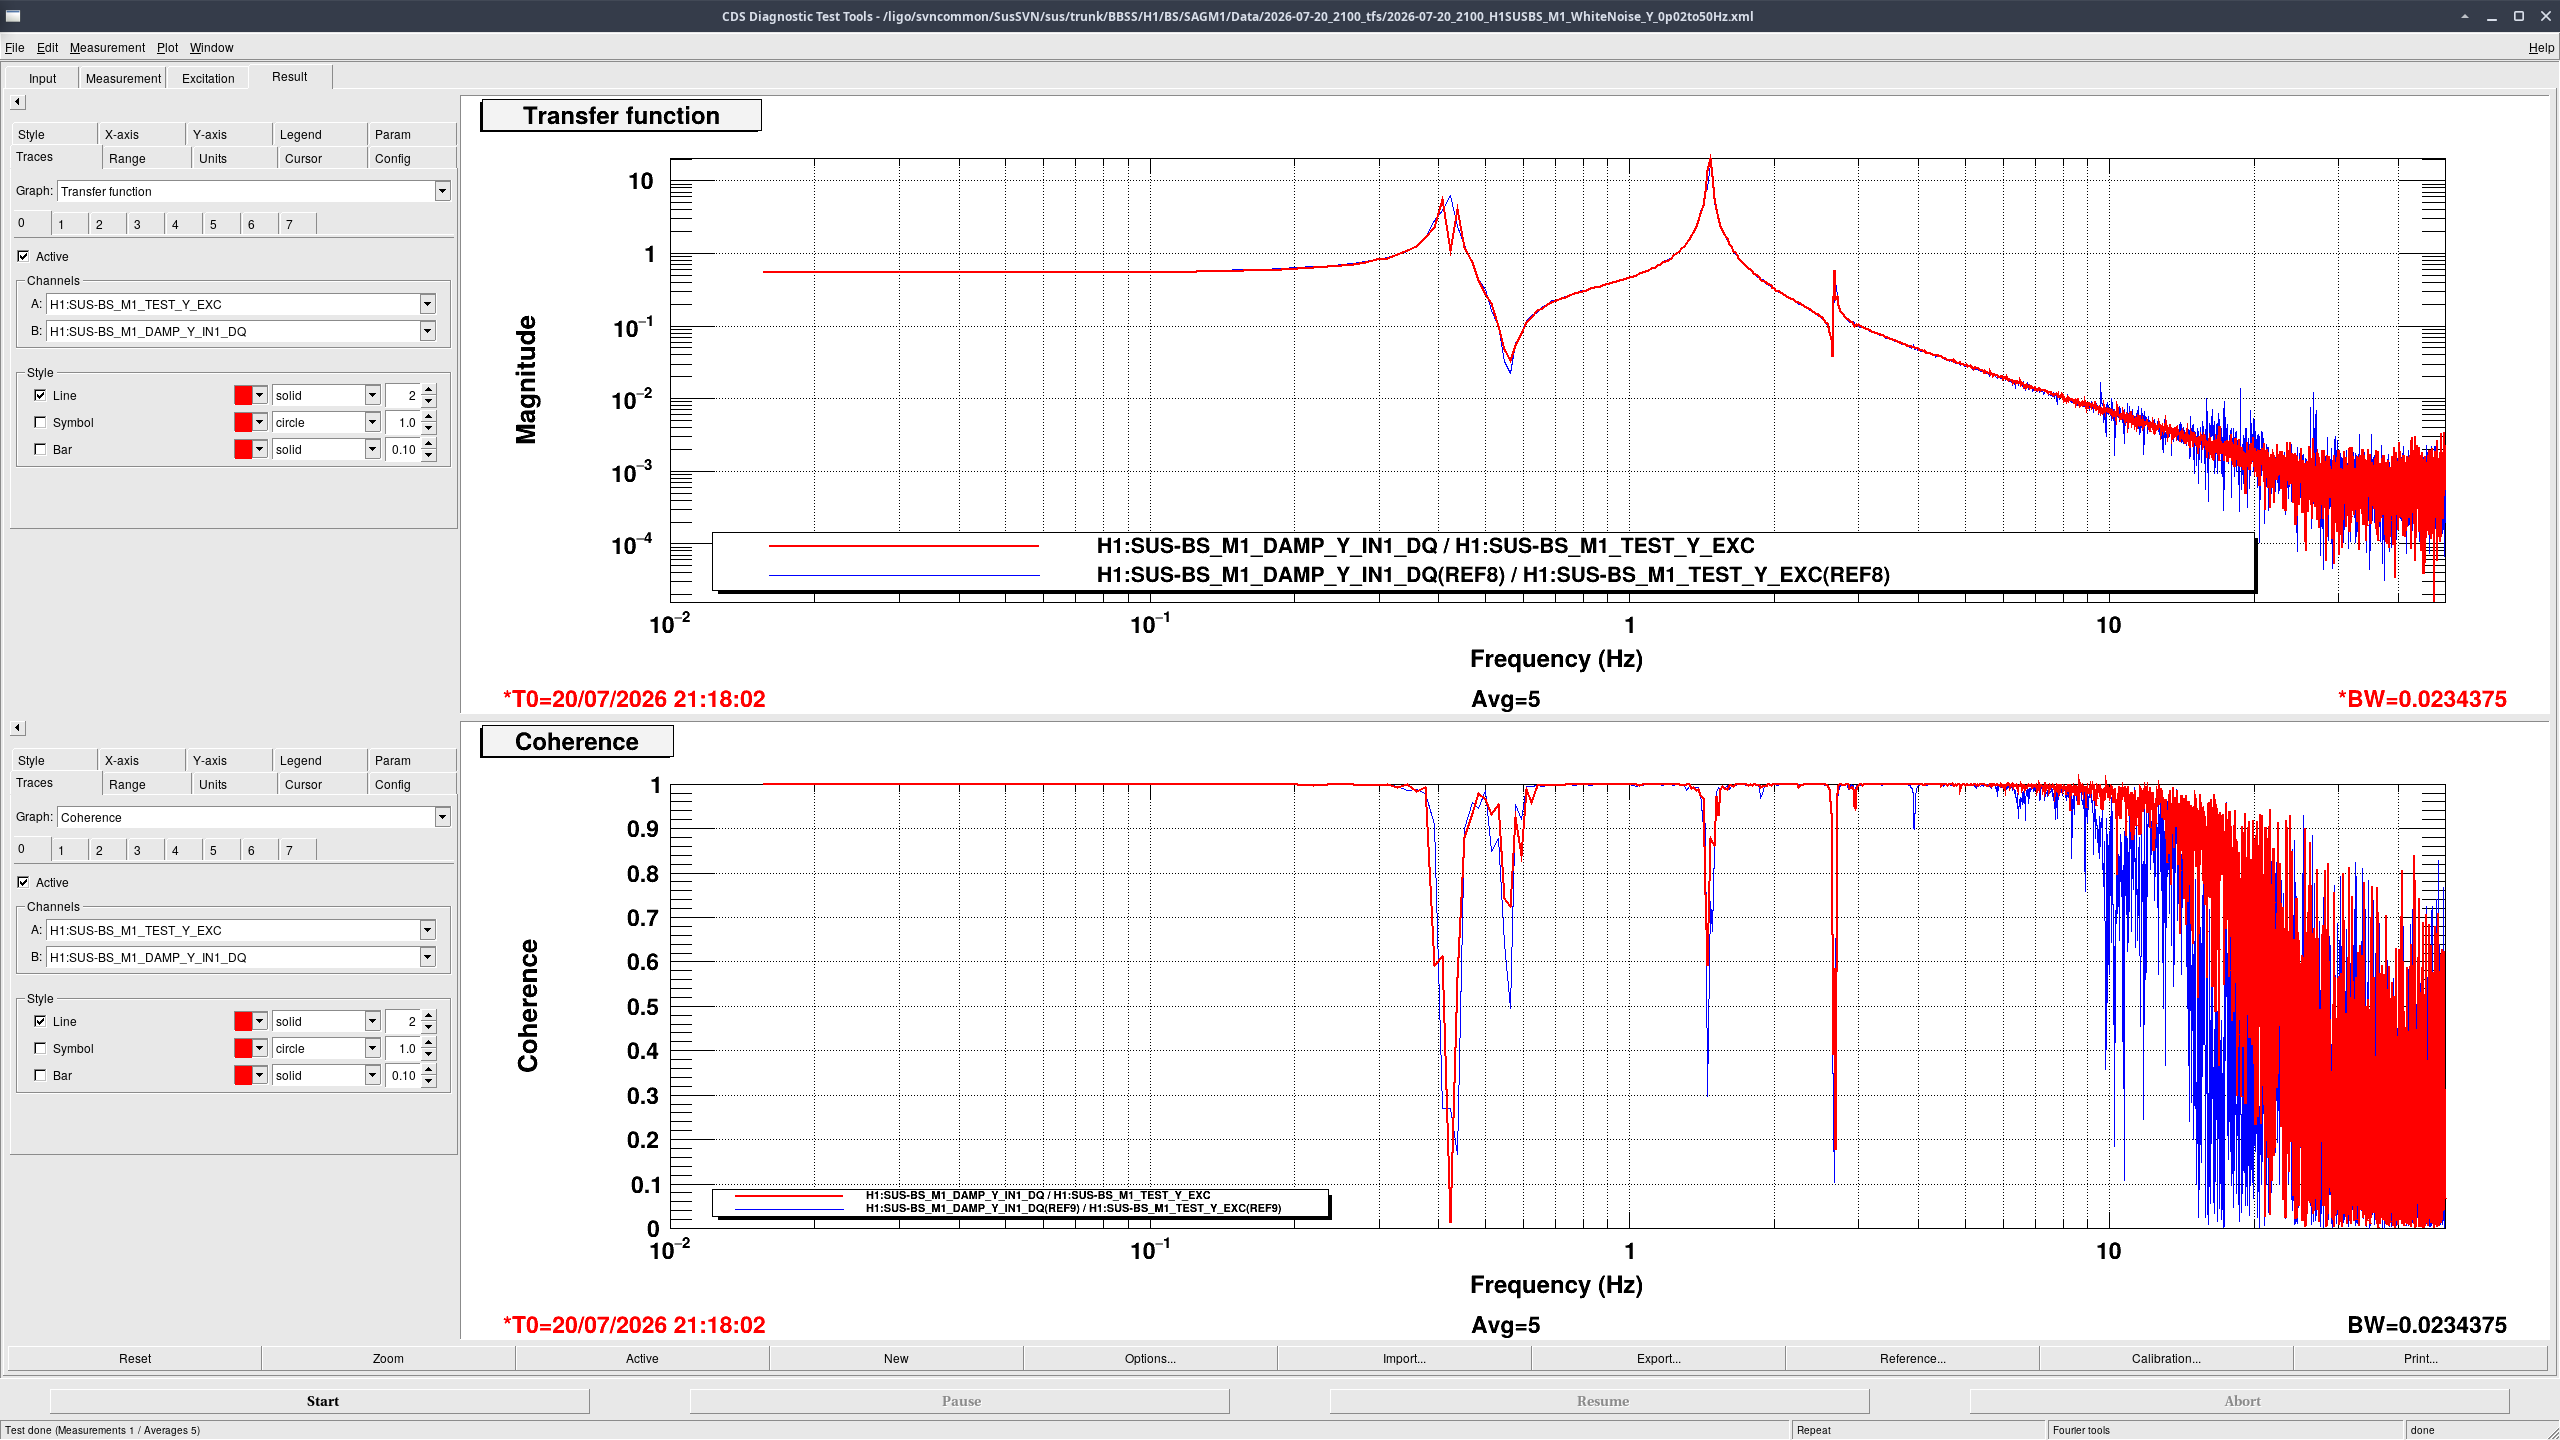Select trace 5 tab in lower panel
The height and width of the screenshot is (1440, 2560).
213,850
